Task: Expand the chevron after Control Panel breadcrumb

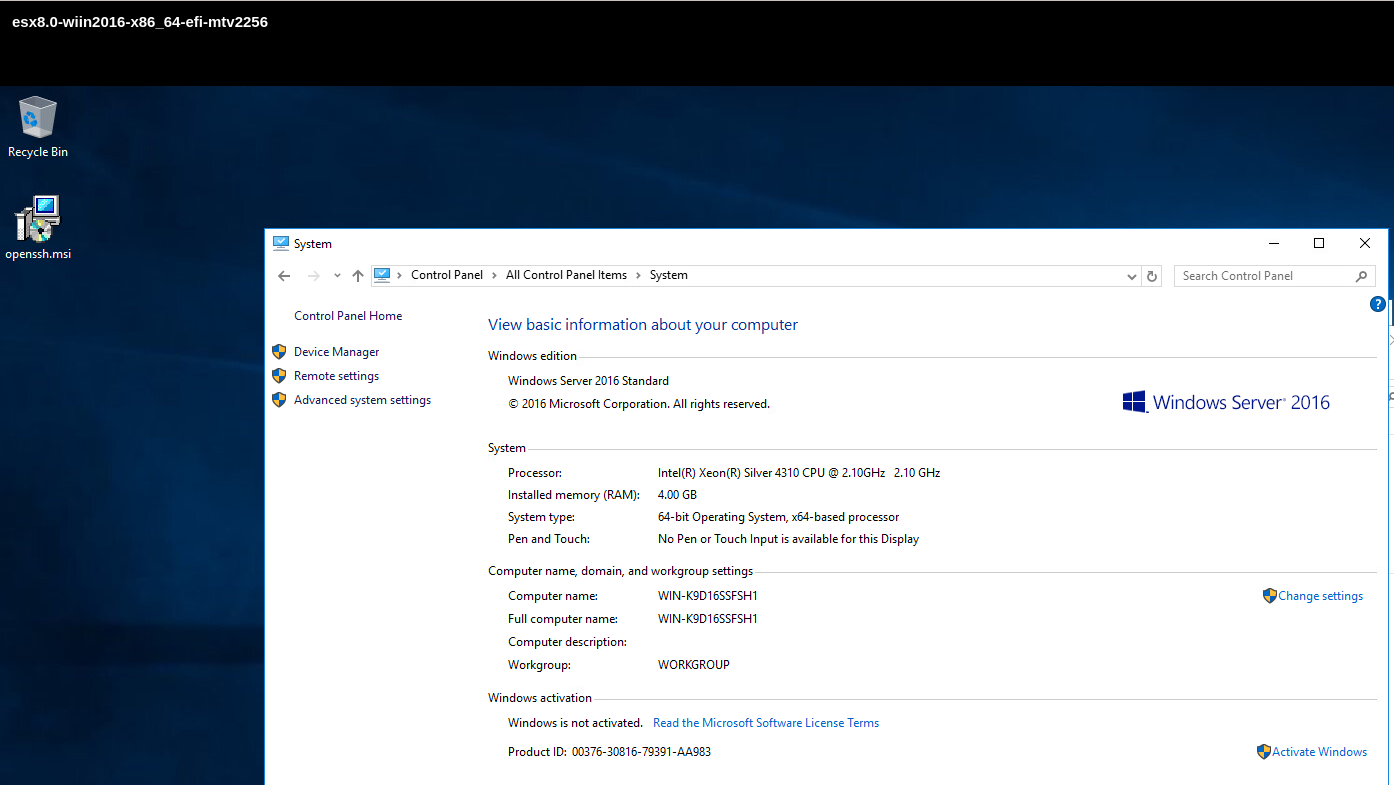Action: point(494,275)
